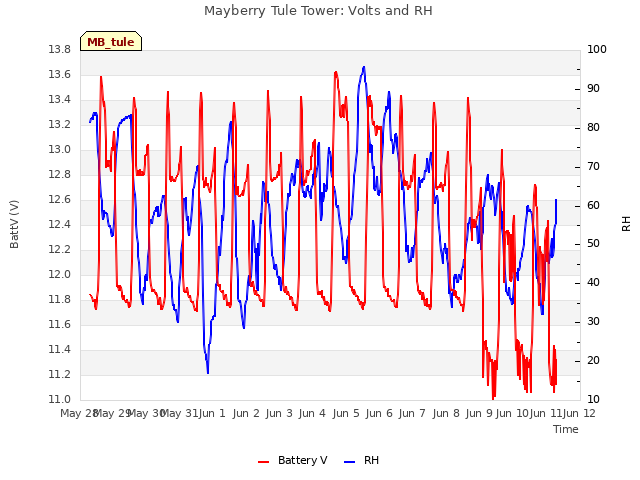Click the Time axis label
640x480 pixels.
click(x=566, y=429)
